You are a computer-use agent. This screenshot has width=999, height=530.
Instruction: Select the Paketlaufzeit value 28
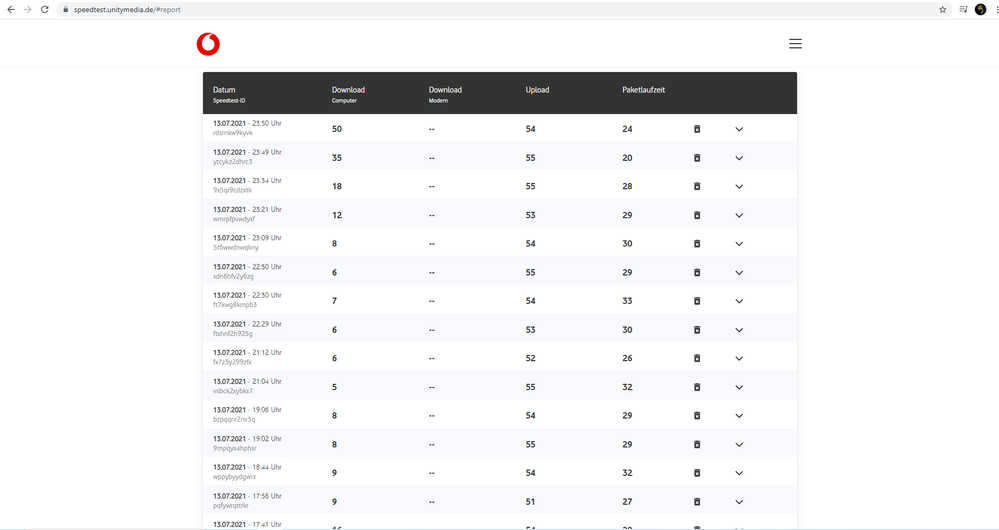coord(627,187)
